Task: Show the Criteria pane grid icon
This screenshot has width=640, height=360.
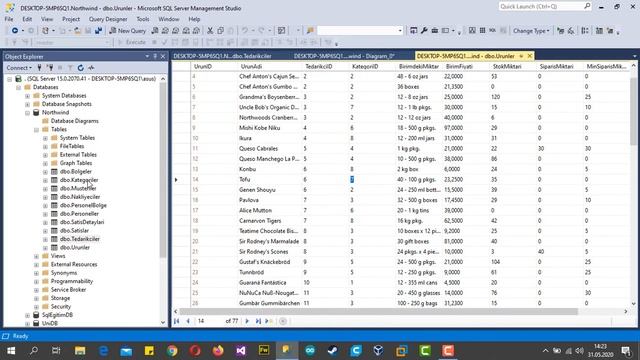Action: click(x=482, y=31)
